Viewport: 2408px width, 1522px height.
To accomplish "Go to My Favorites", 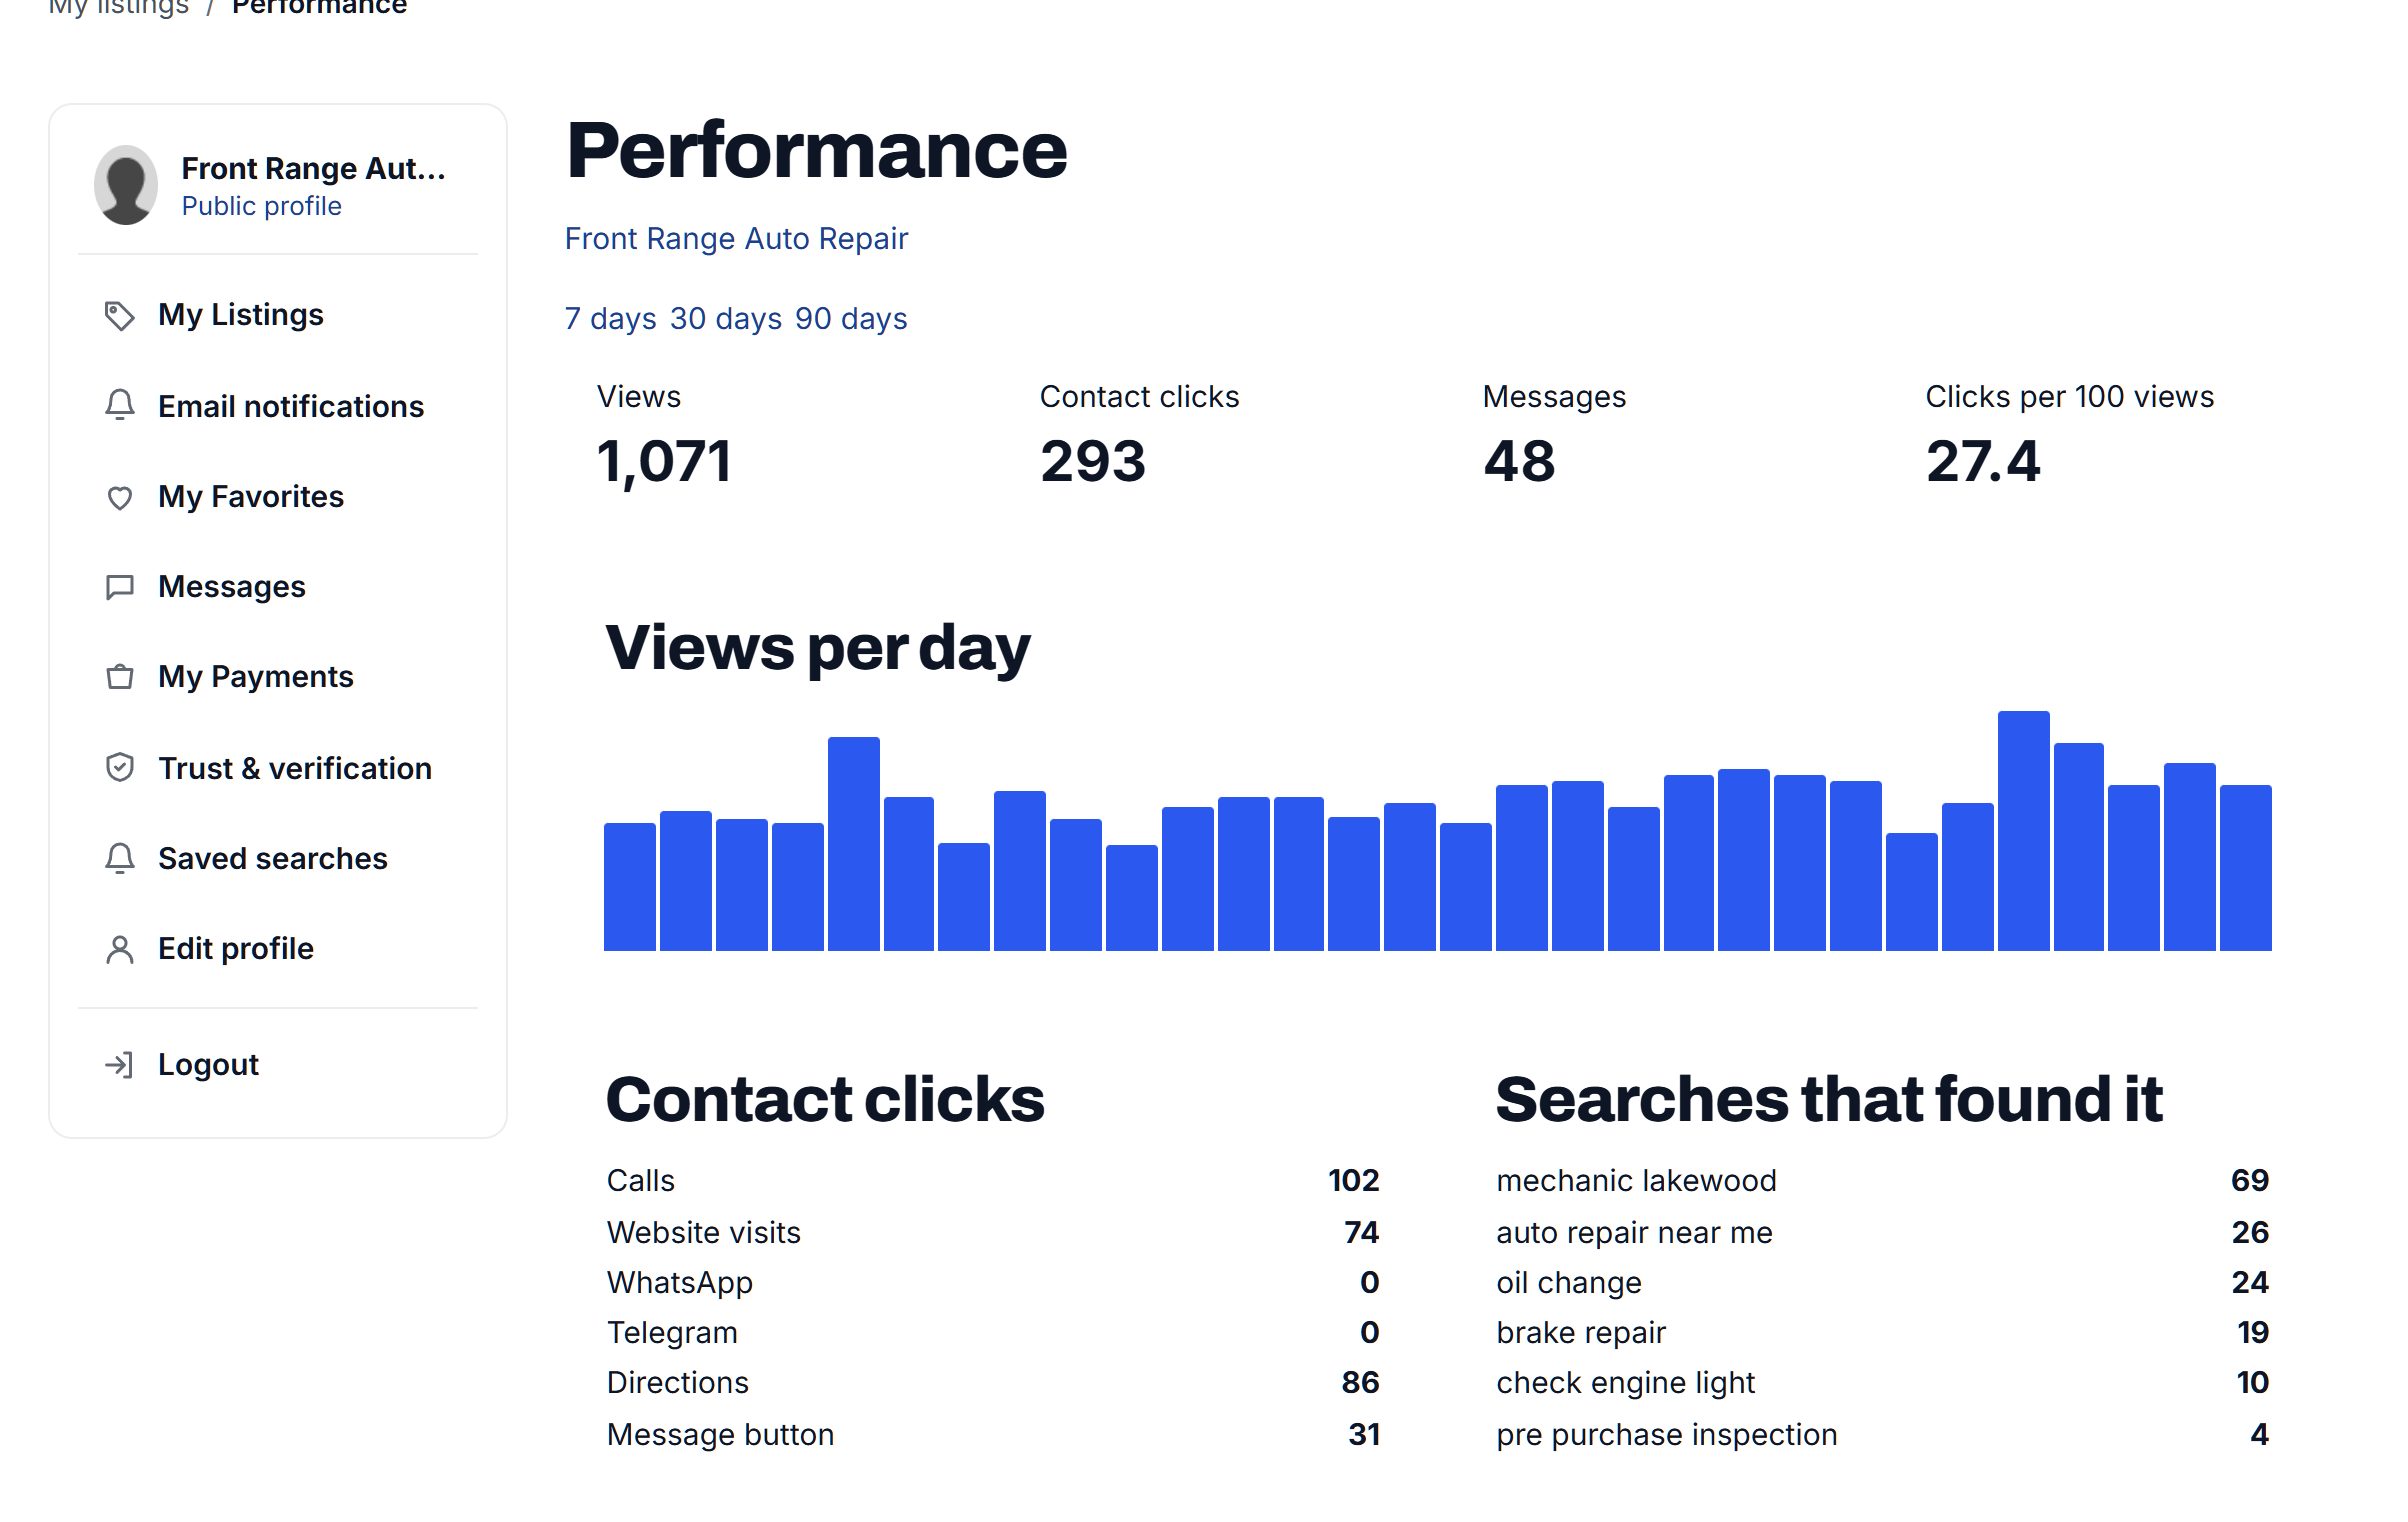I will 251,497.
